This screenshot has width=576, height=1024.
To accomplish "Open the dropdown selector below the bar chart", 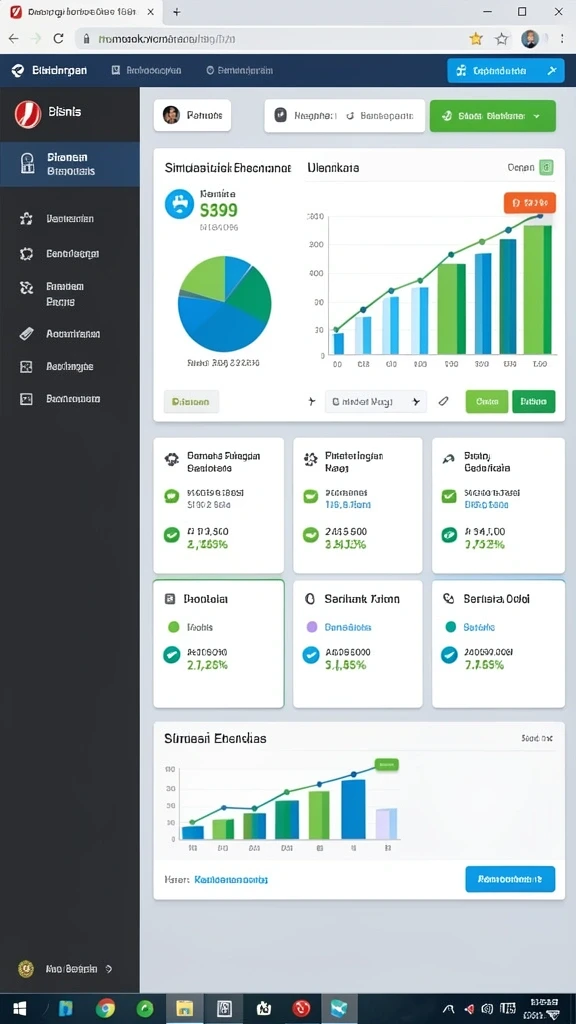I will point(376,402).
